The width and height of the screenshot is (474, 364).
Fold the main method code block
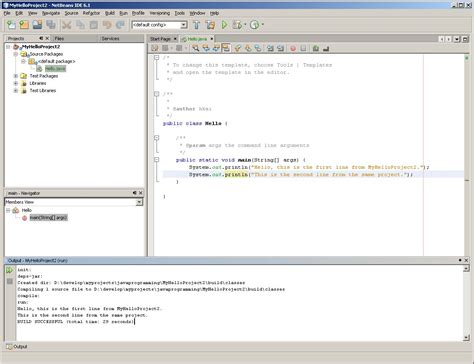click(x=157, y=160)
